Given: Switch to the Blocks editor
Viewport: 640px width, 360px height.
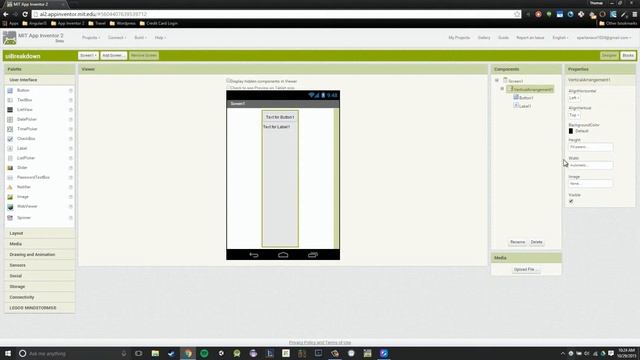Looking at the screenshot, I should 628,56.
